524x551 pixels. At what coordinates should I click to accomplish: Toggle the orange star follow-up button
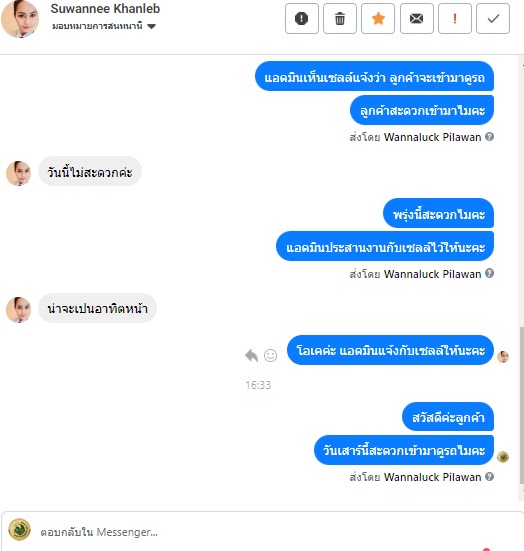378,19
